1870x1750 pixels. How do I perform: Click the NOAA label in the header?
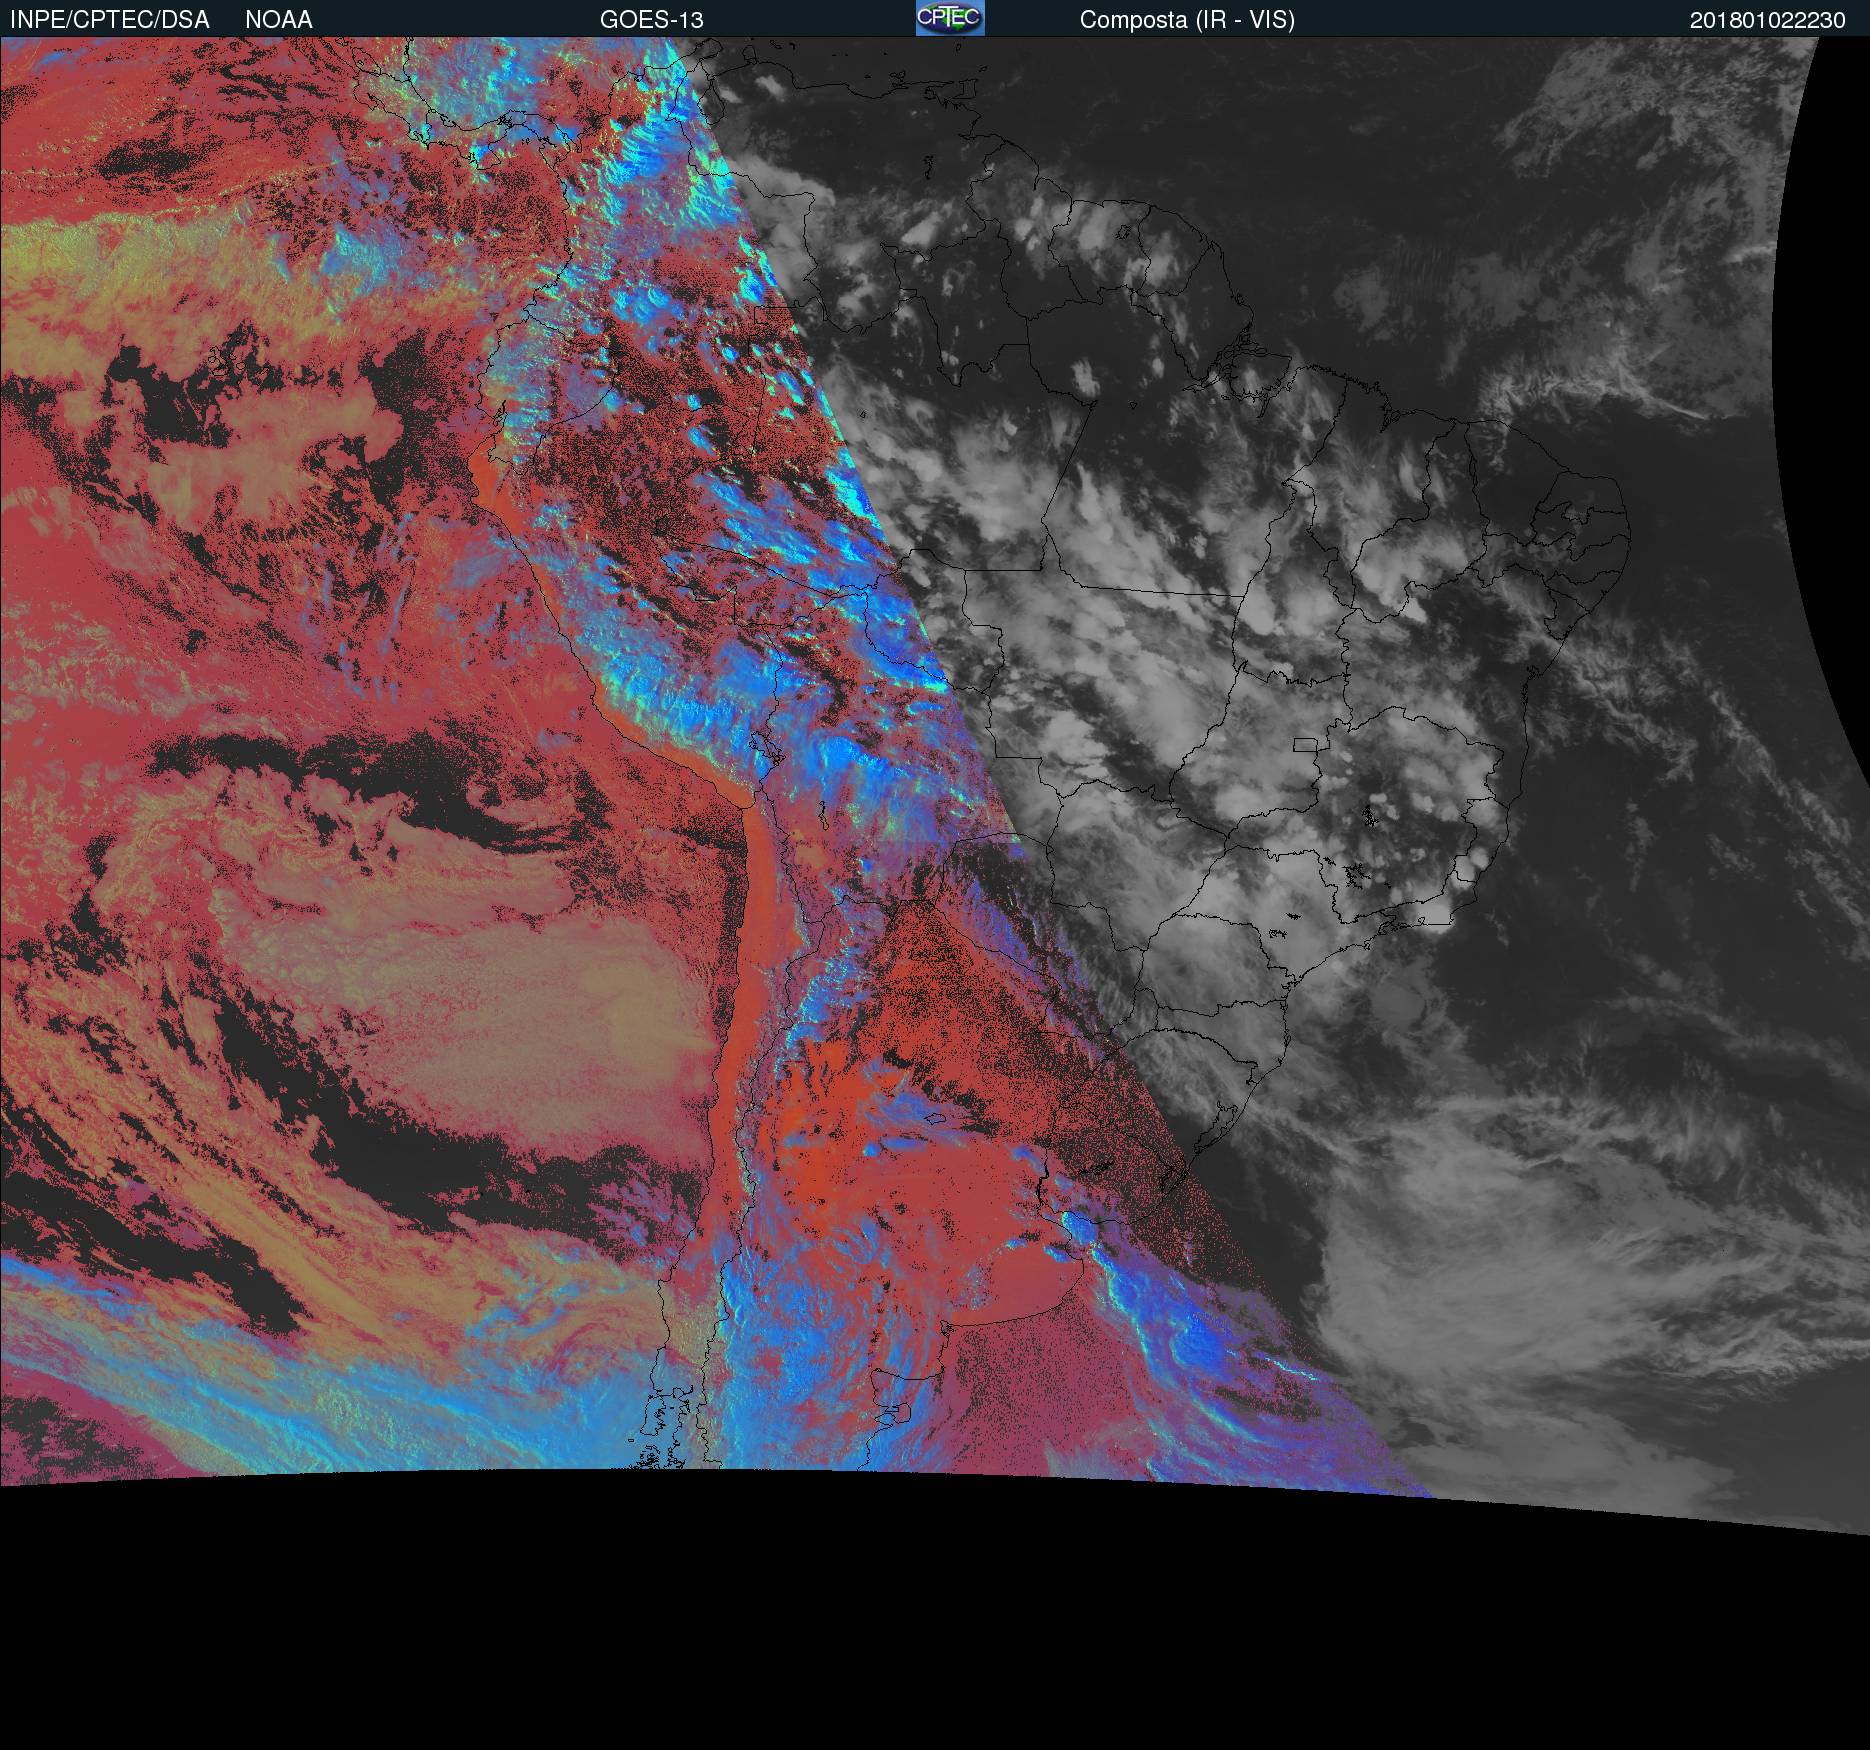coord(279,20)
